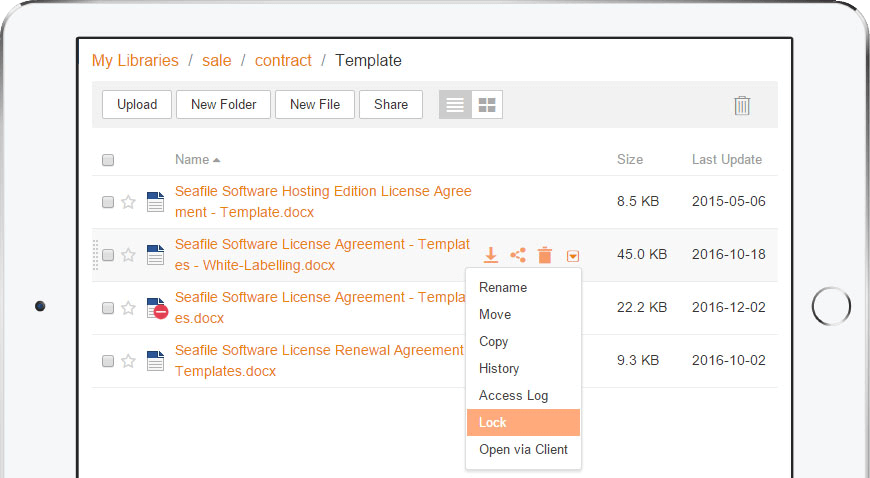Viewport: 870px width, 478px height.
Task: Collapse the more-operations dropdown arrow
Action: 573,256
